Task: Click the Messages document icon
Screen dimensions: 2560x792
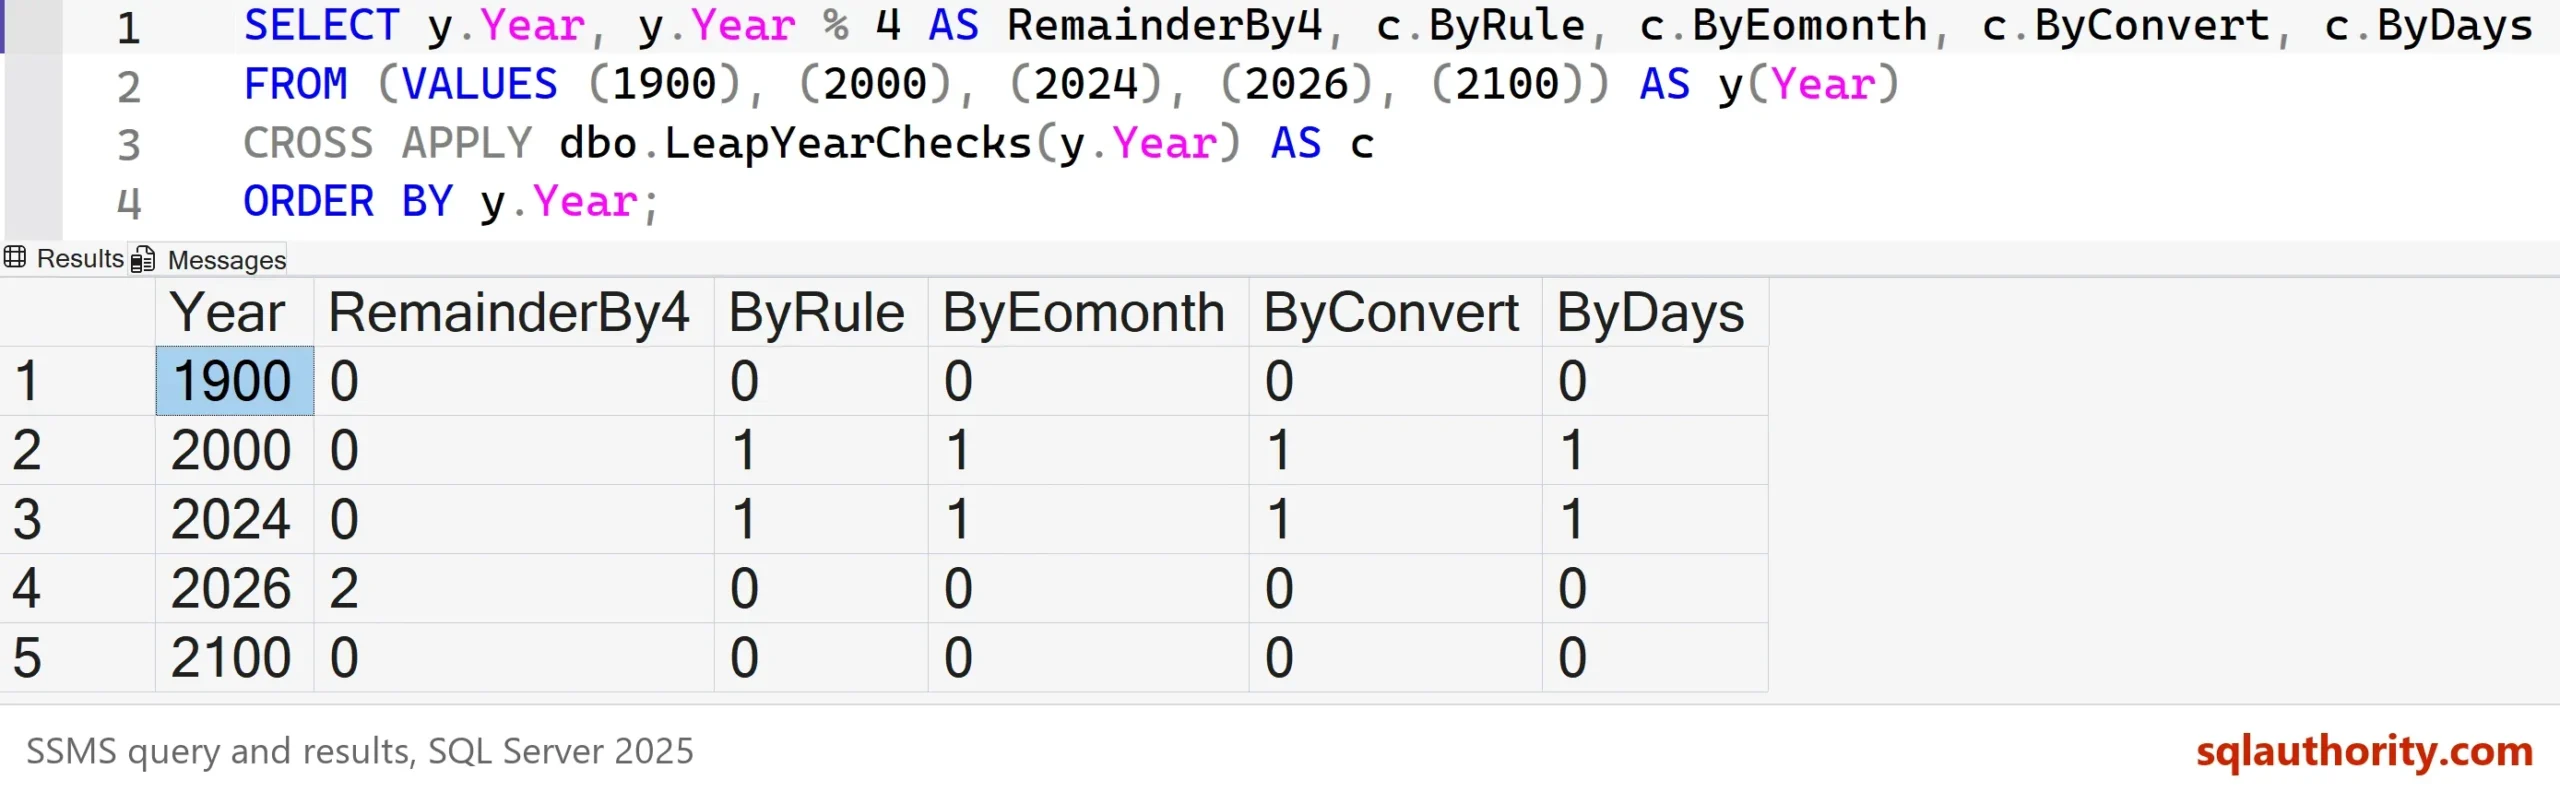Action: tap(143, 260)
